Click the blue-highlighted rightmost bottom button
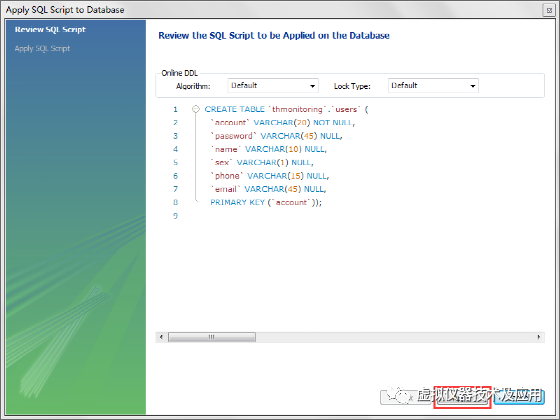Screen dimensions: 560x420 (x=519, y=397)
